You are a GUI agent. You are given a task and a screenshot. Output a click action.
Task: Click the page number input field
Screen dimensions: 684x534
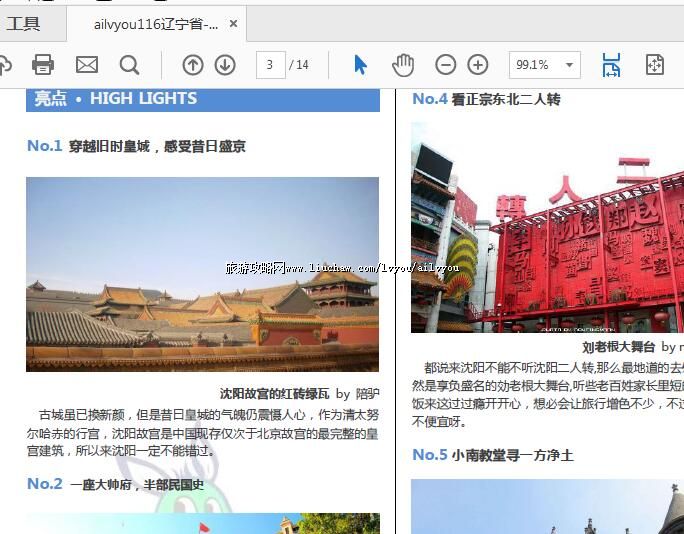(270, 65)
